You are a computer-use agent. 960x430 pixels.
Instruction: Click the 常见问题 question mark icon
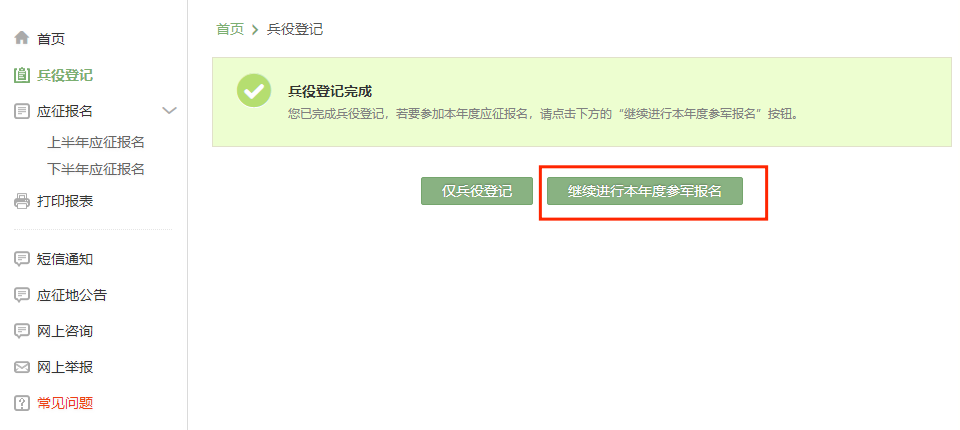21,403
